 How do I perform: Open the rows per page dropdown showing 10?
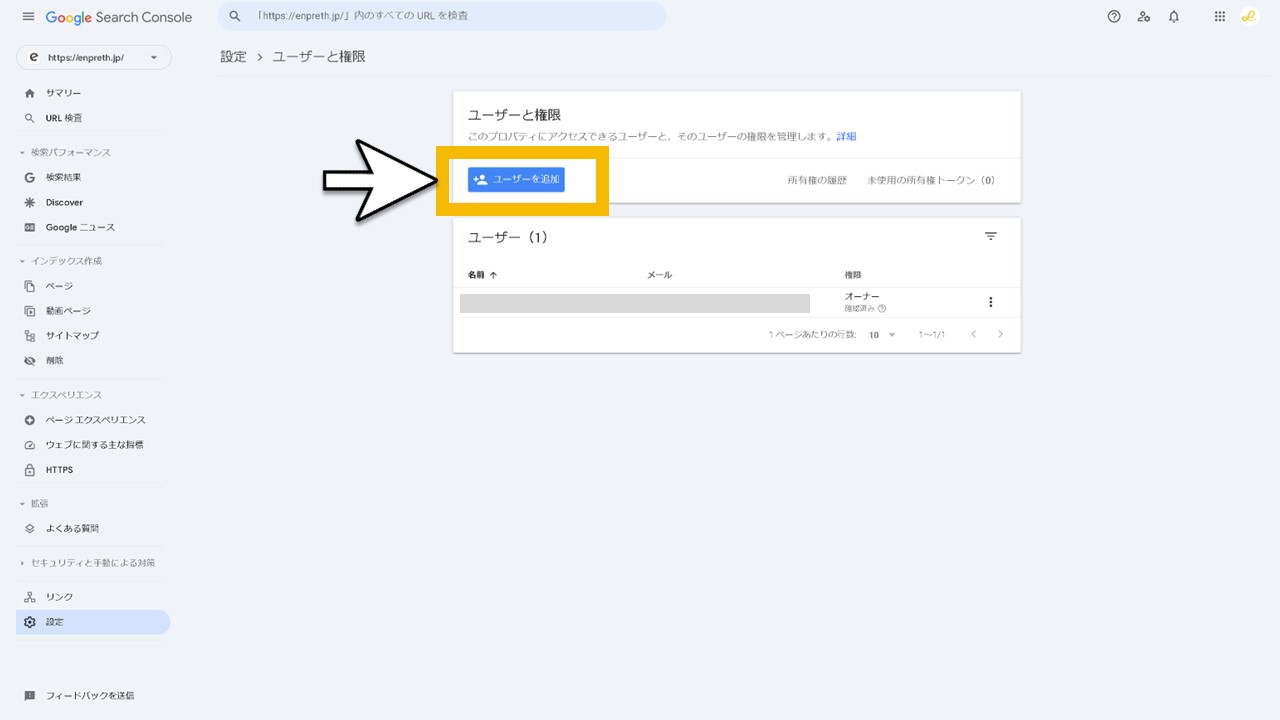point(882,335)
